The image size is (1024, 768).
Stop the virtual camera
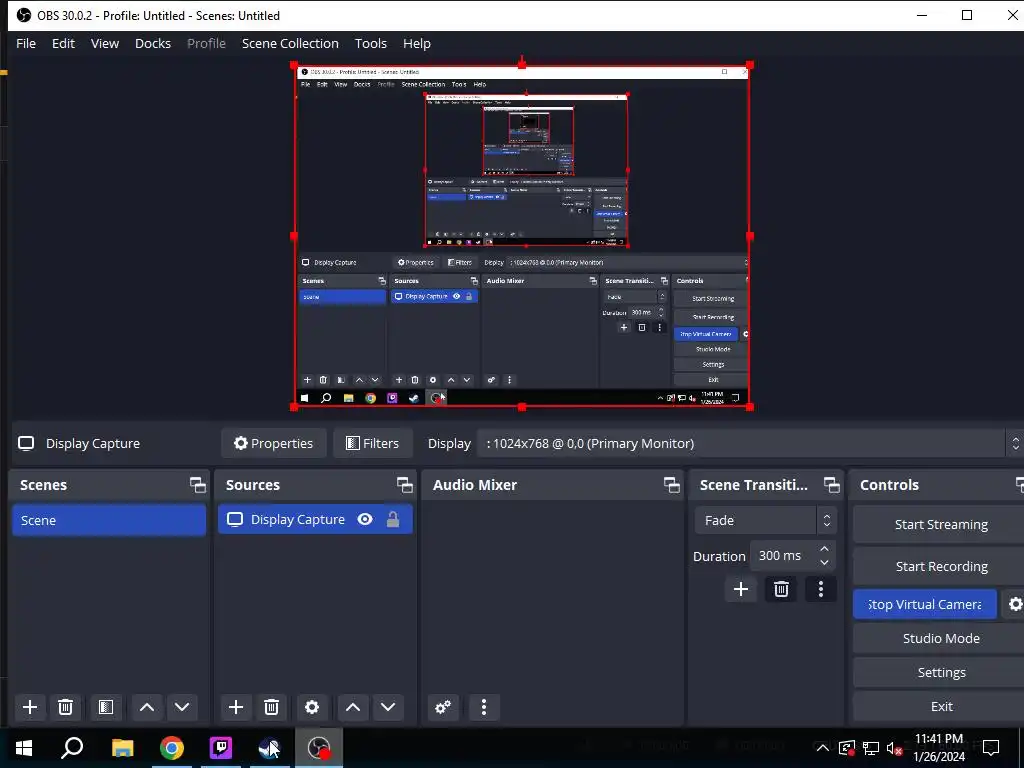click(925, 604)
